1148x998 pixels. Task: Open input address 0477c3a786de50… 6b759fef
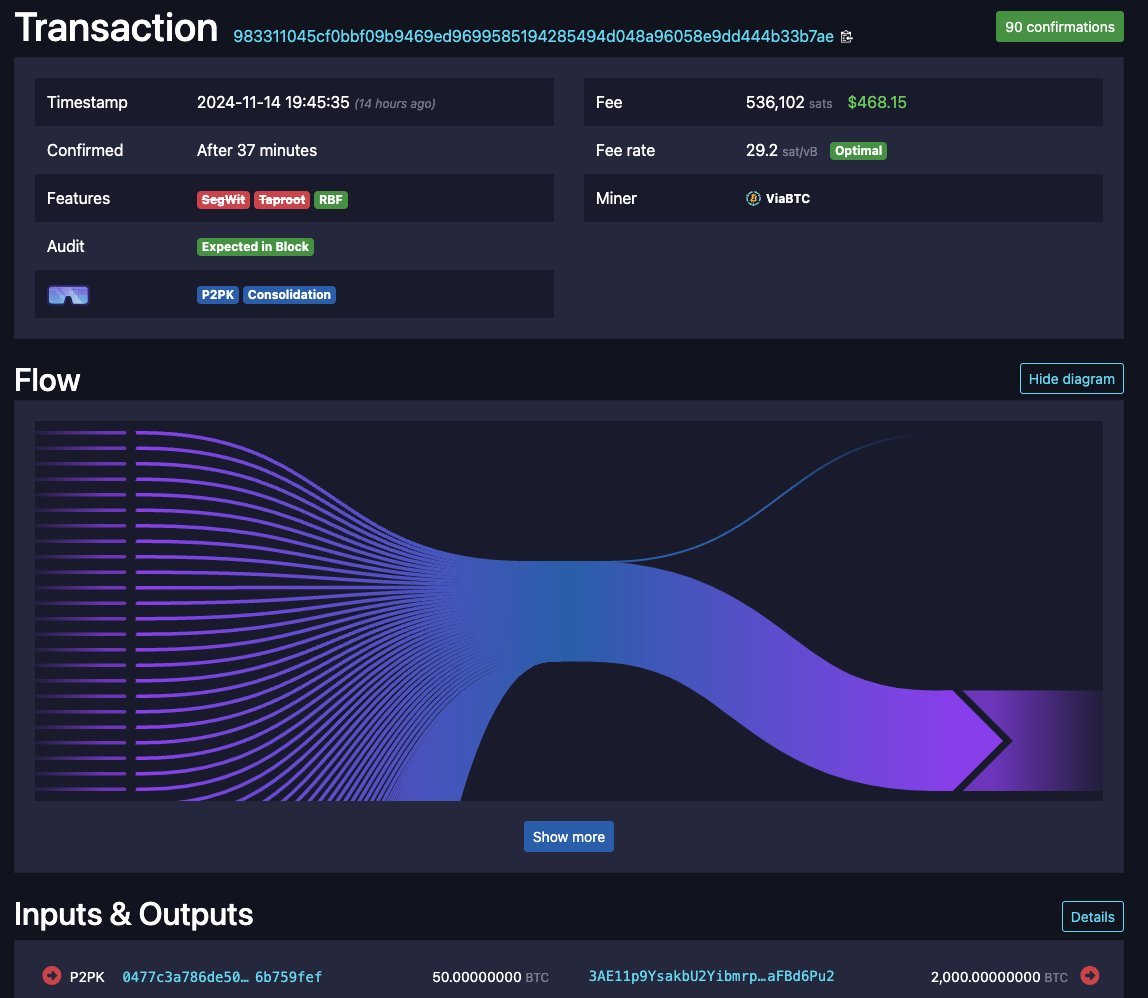tap(222, 977)
